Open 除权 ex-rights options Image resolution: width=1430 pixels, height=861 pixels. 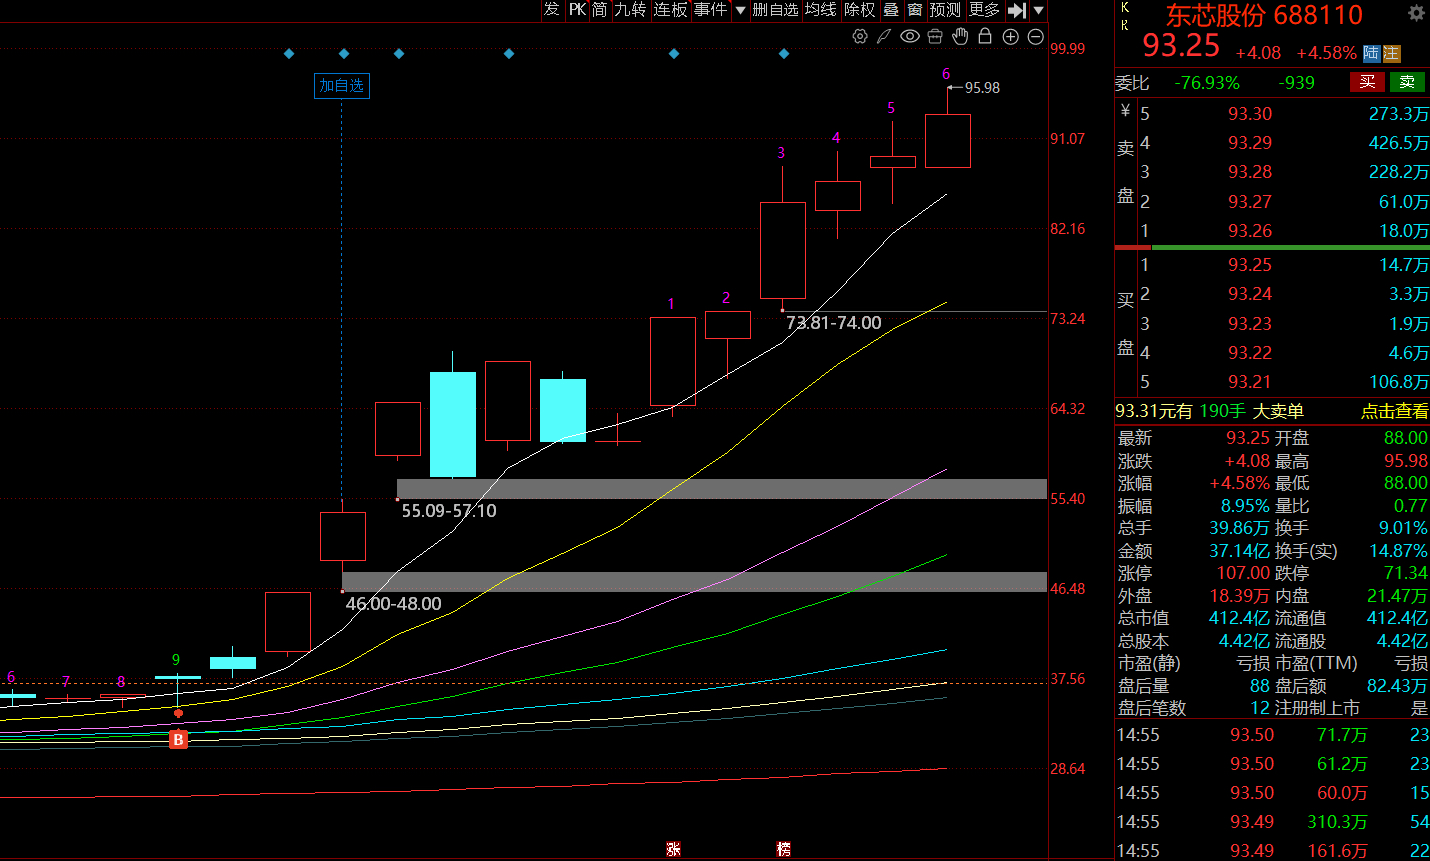click(860, 10)
